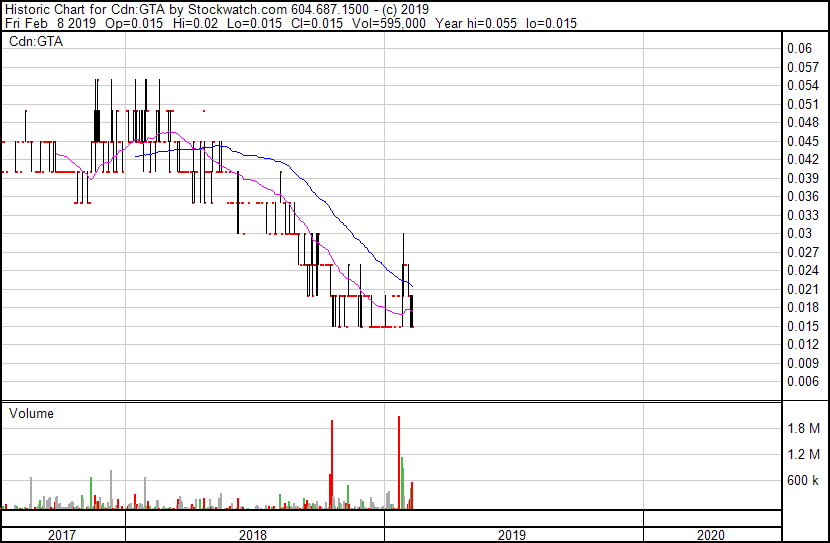830x543 pixels.
Task: Select the 'Fri Feb 8 2019' date text
Action: (x=50, y=23)
